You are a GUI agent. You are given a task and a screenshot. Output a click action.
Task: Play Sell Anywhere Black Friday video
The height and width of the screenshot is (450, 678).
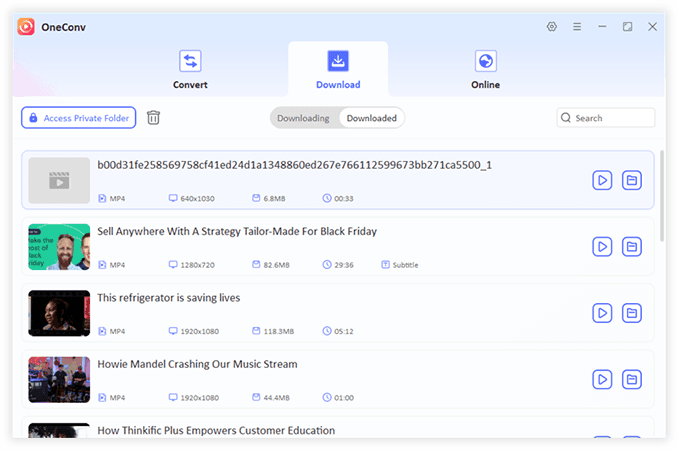point(602,247)
